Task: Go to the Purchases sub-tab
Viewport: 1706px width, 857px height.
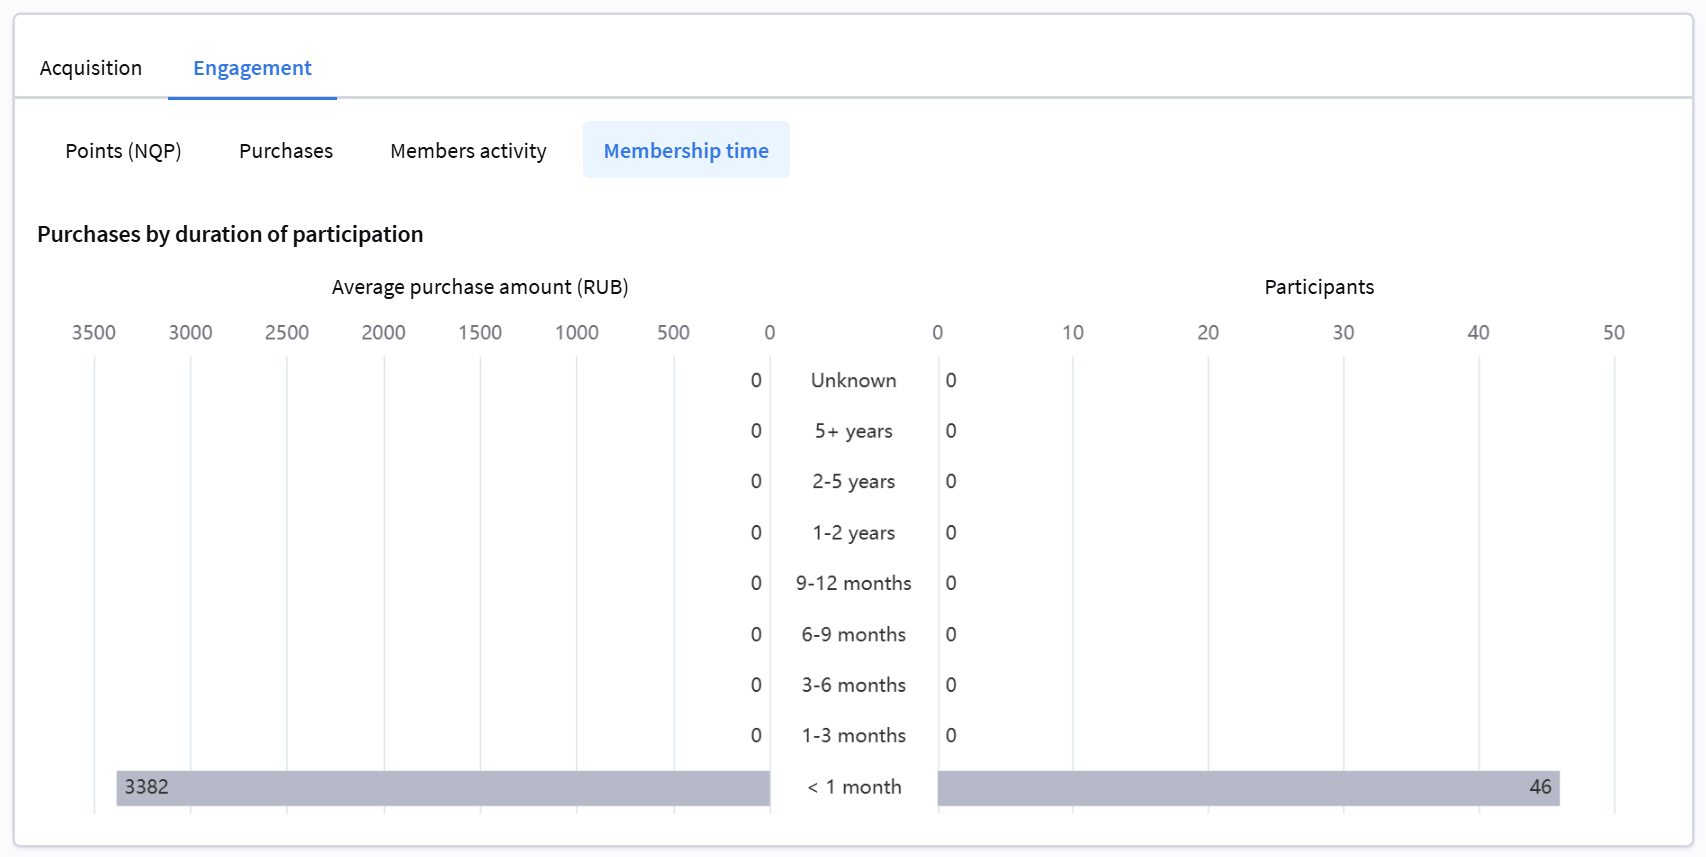Action: coord(286,151)
